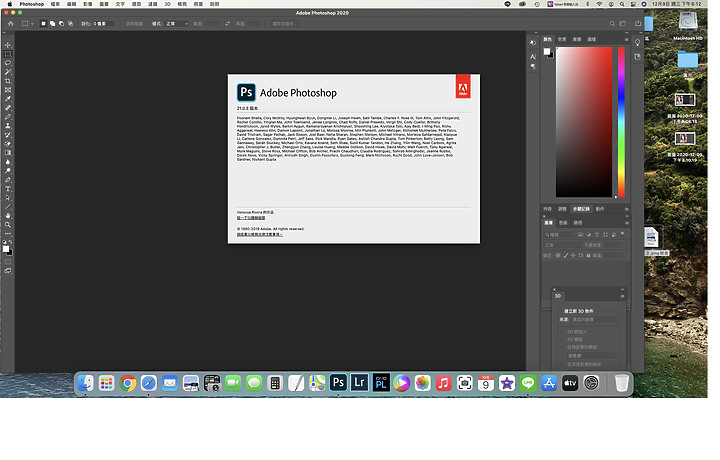Switch to the Channels tab beside Layers
This screenshot has width=720, height=460.
(x=563, y=223)
